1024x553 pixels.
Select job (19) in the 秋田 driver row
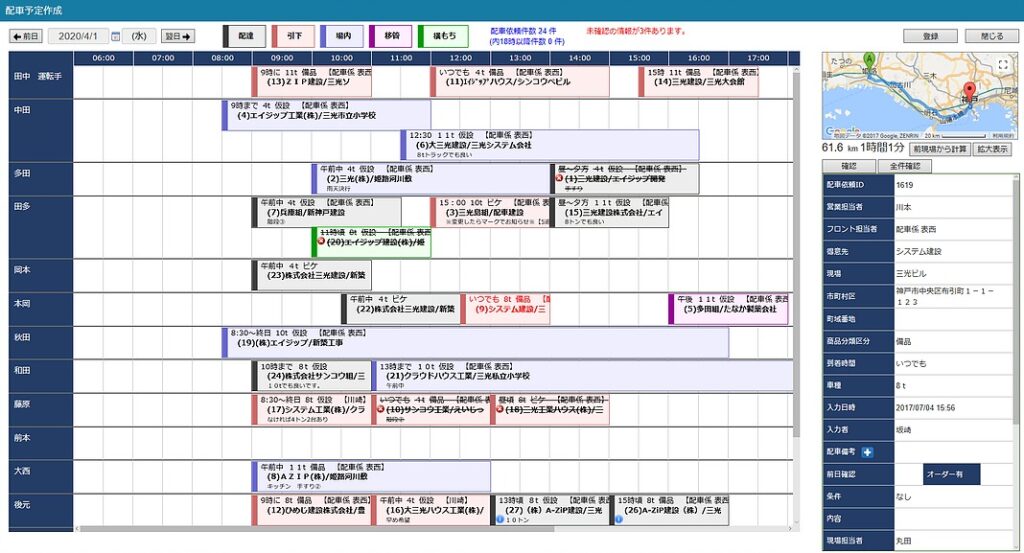[475, 342]
